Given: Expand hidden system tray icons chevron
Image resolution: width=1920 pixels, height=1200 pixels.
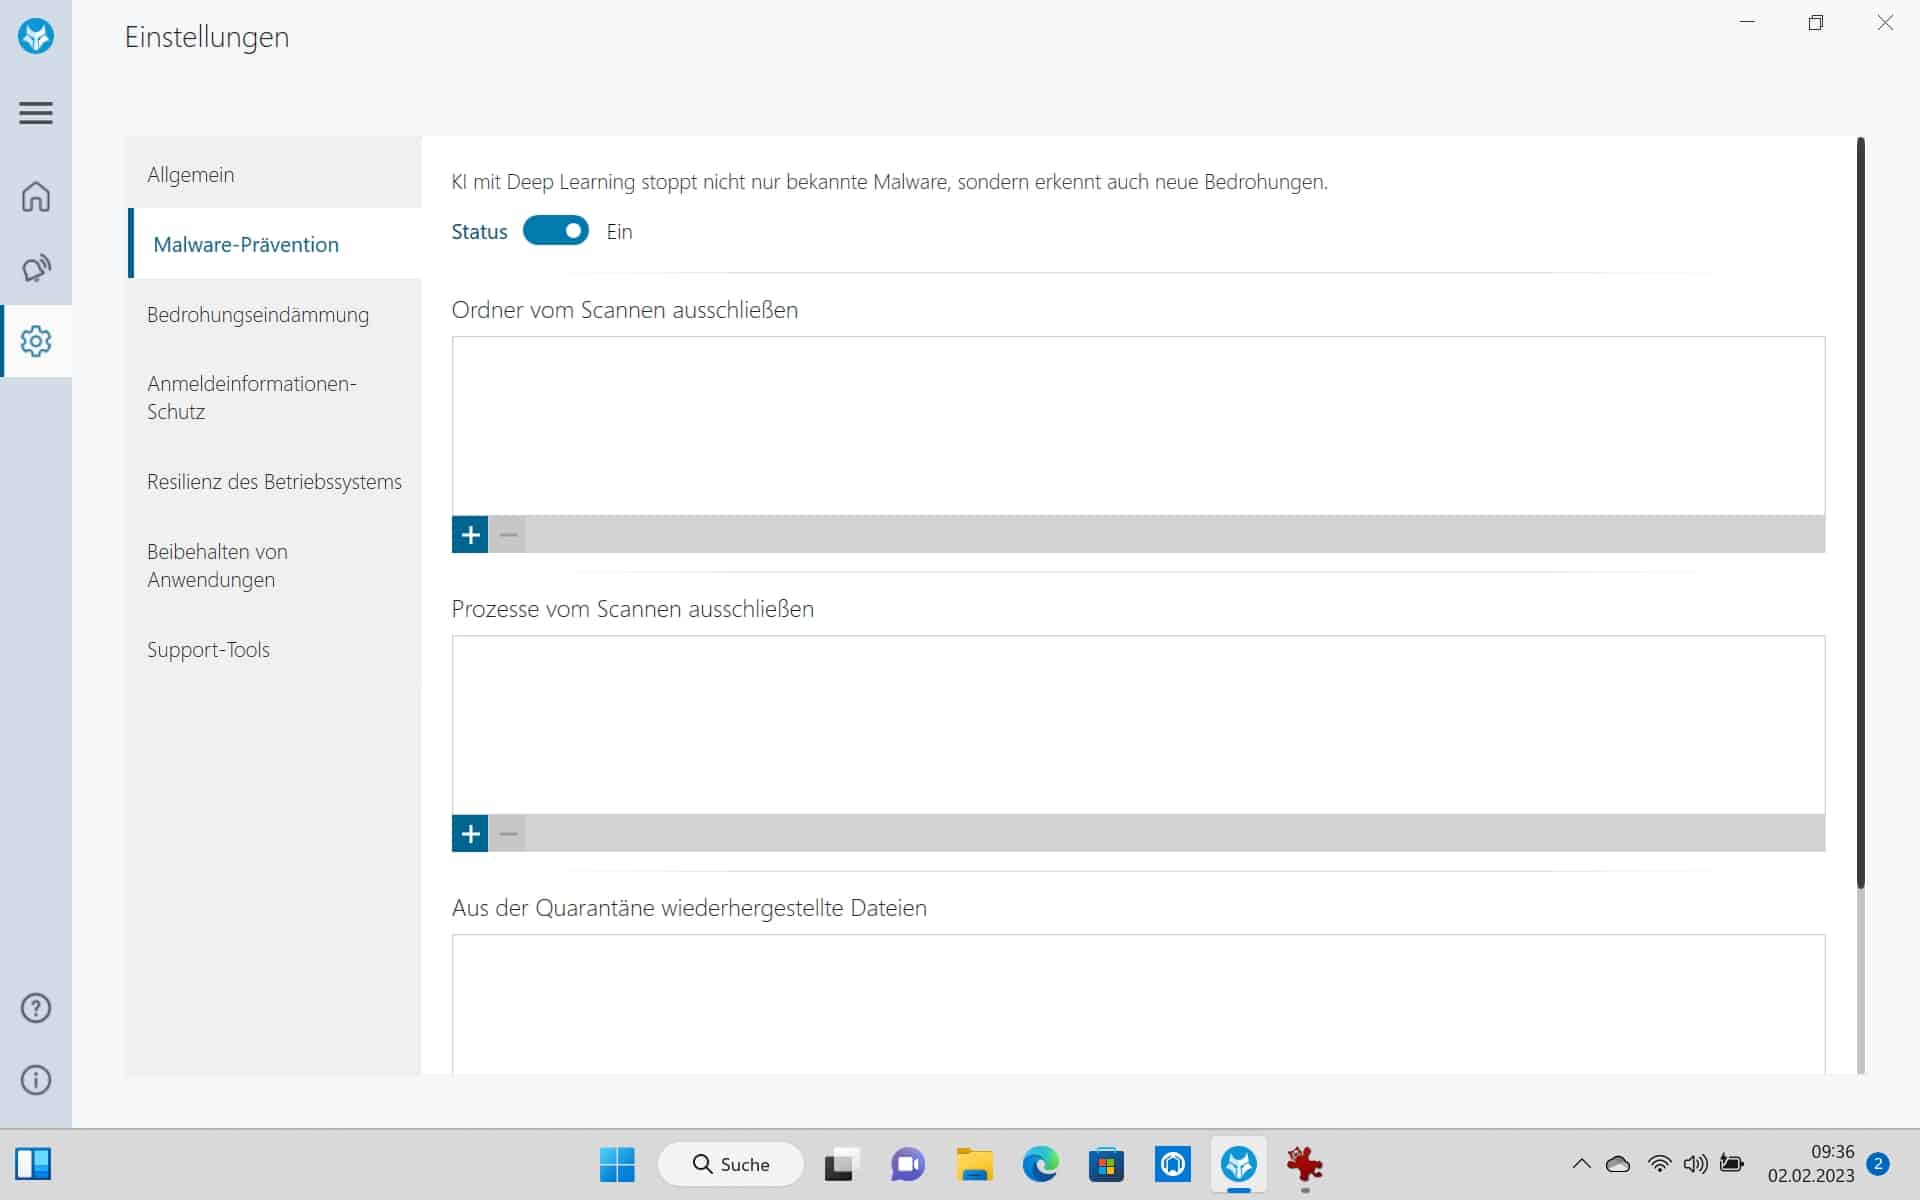Looking at the screenshot, I should [x=1581, y=1164].
